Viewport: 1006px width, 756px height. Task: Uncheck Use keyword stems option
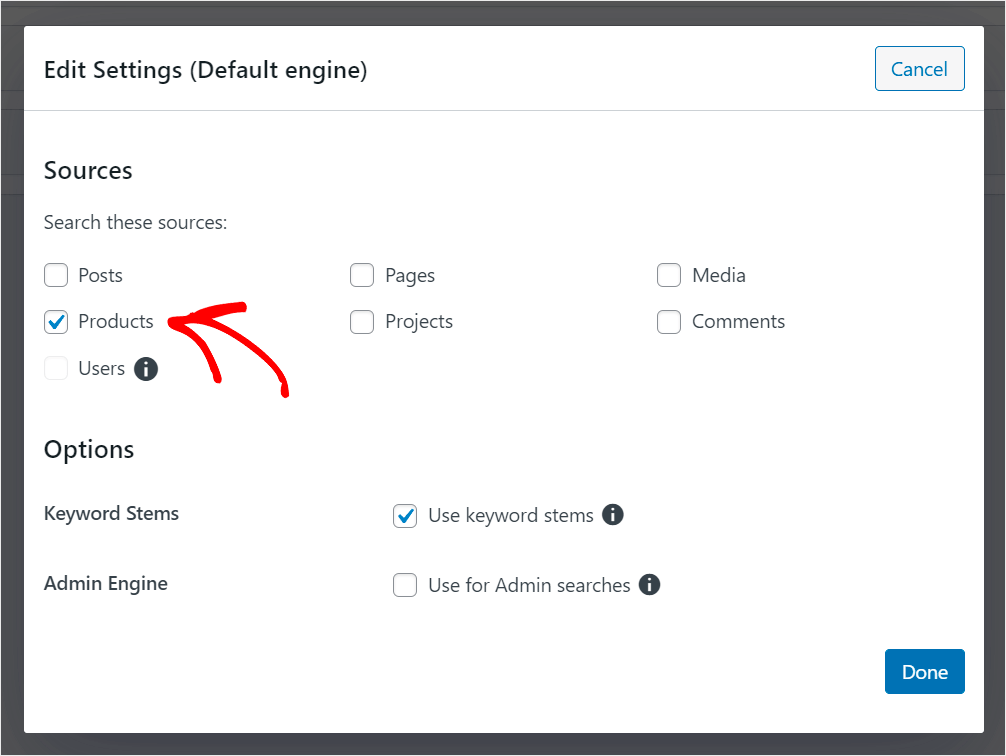pos(405,515)
